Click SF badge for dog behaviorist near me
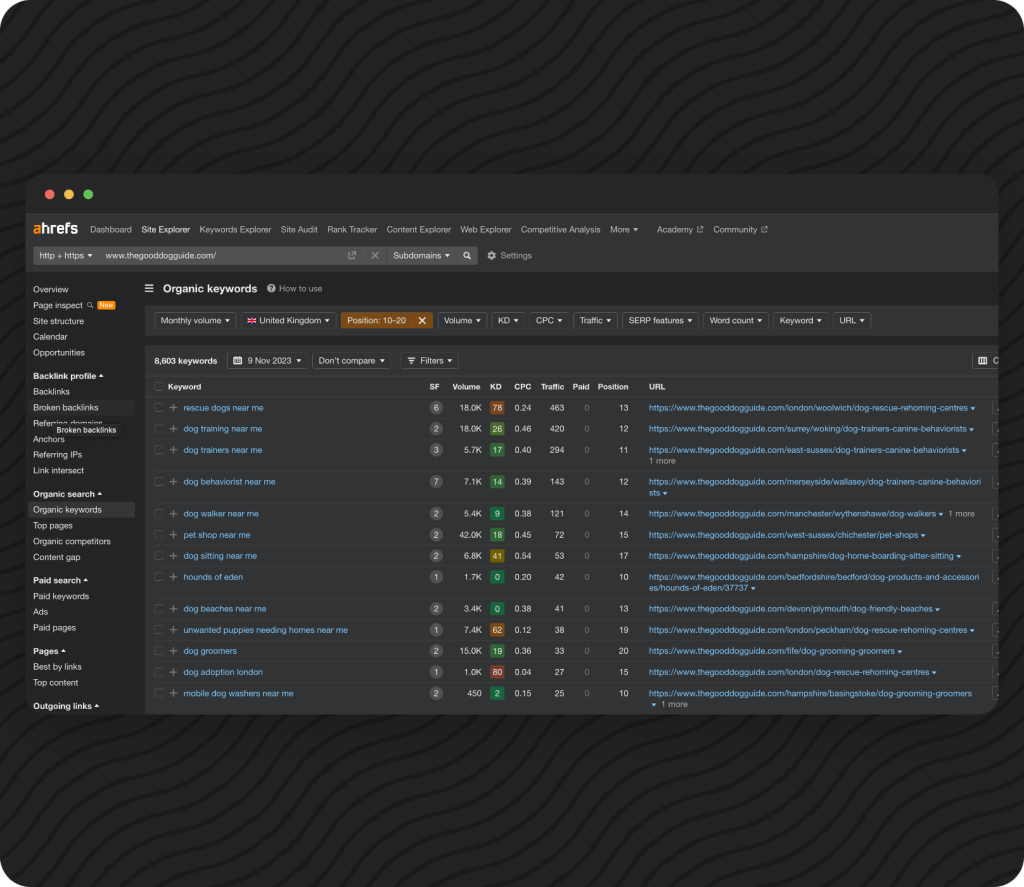This screenshot has height=887, width=1024. (x=436, y=481)
